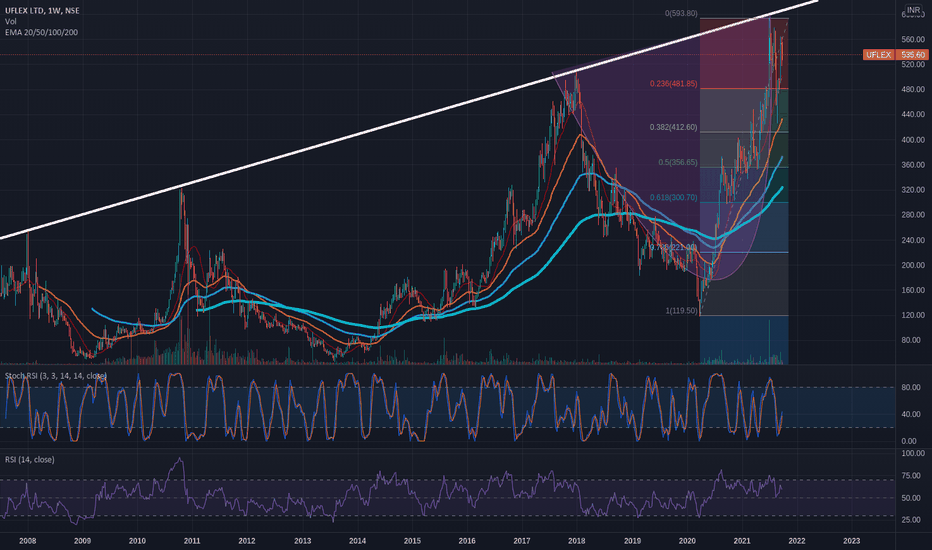Select the Fibonacci 0.618(300.70) level label
The image size is (932, 550).
click(x=673, y=197)
